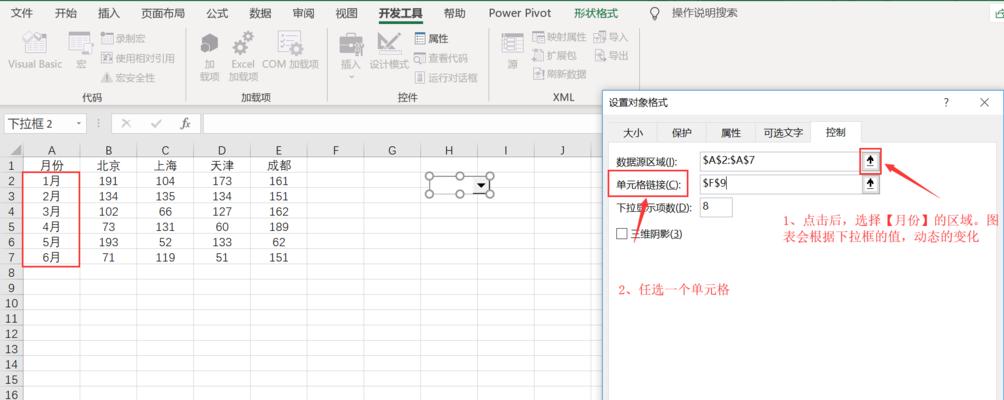Screen dimensions: 1004x400
Task: Click the 操作说明搜索 search box
Action: point(704,13)
